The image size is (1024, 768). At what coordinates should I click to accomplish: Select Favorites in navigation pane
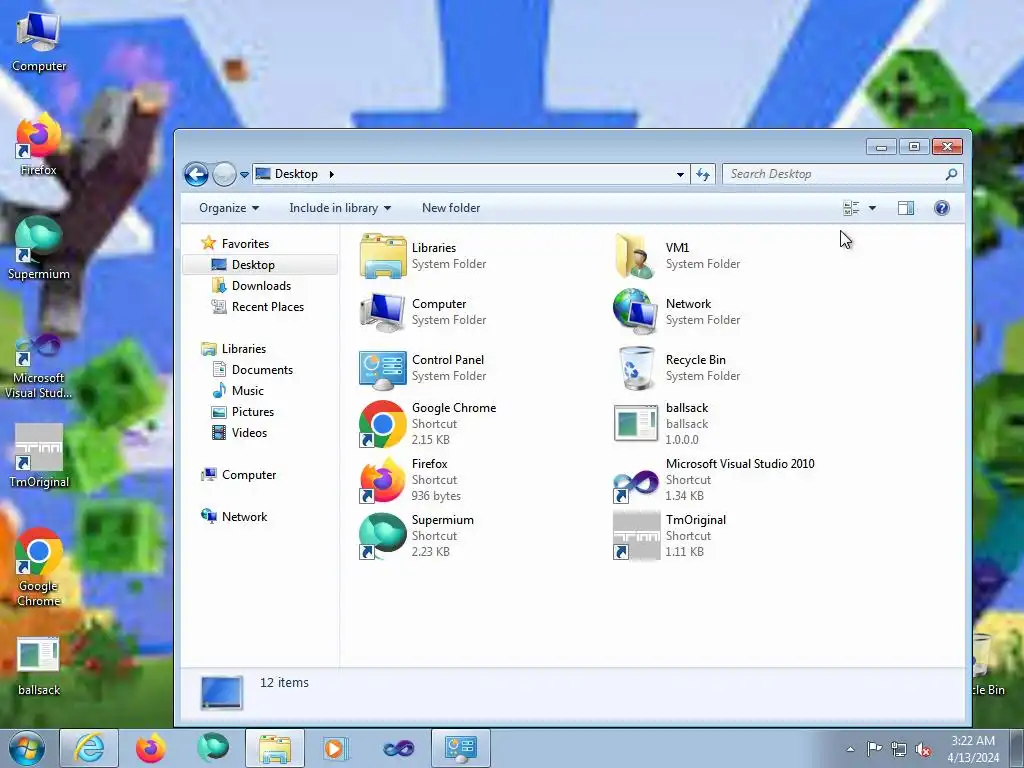point(245,244)
